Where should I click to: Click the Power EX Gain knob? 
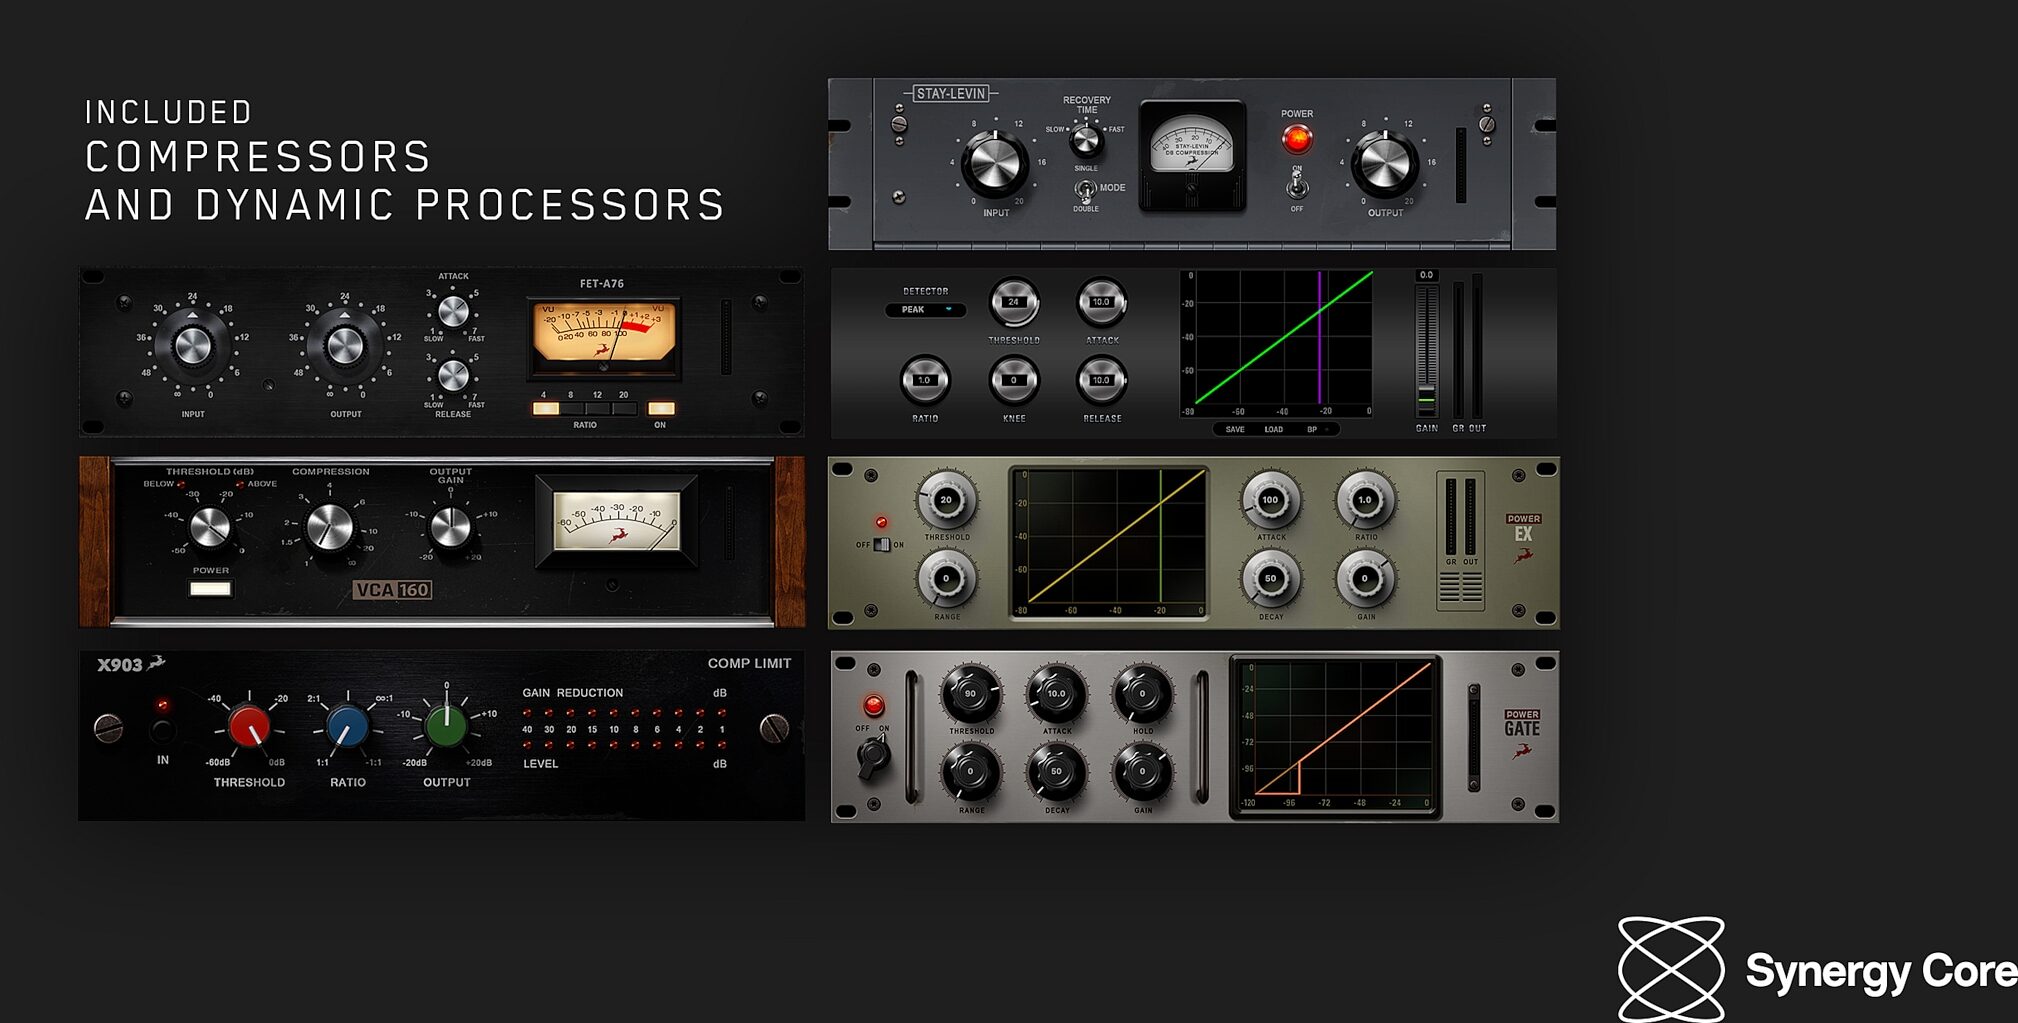coord(1365,578)
